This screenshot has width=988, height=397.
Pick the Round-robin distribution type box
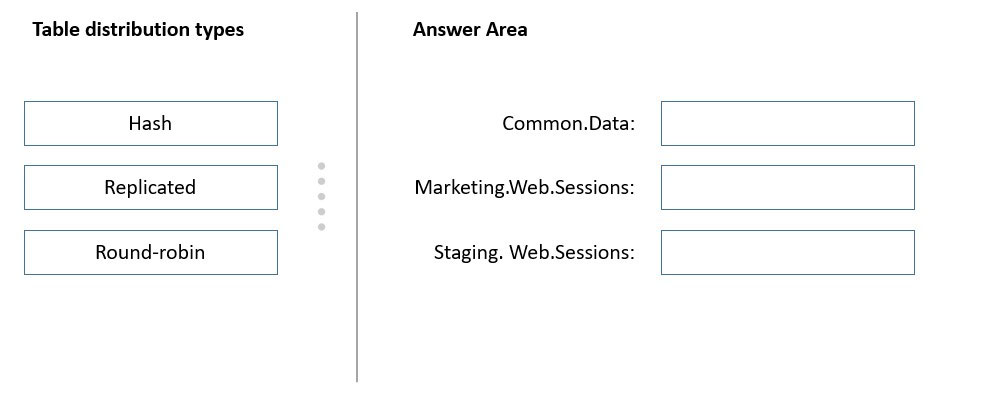[x=151, y=252]
